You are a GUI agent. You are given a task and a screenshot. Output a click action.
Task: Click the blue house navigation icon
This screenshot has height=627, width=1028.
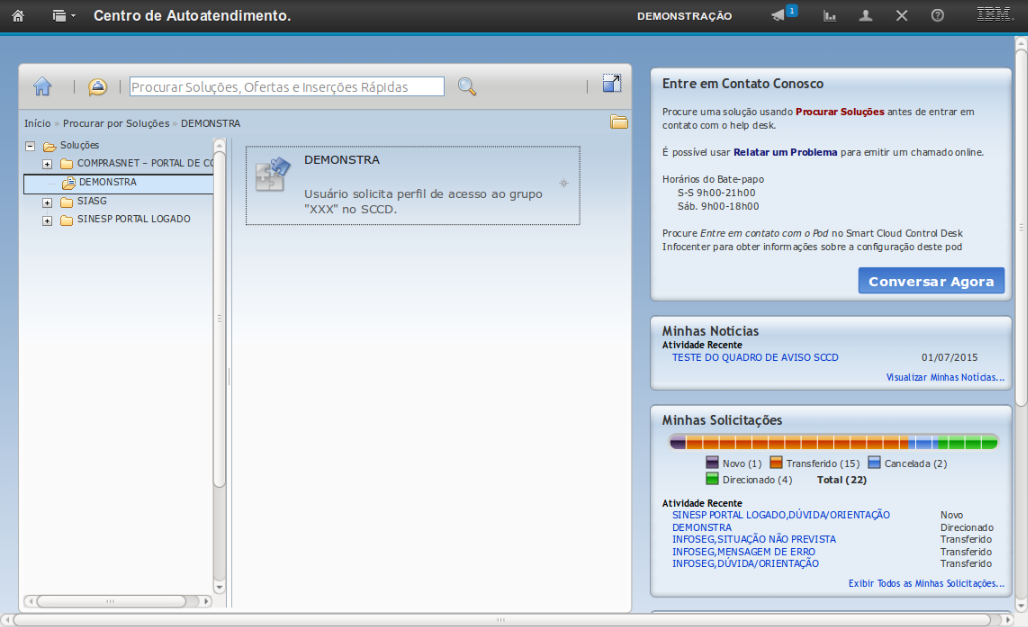tap(42, 87)
